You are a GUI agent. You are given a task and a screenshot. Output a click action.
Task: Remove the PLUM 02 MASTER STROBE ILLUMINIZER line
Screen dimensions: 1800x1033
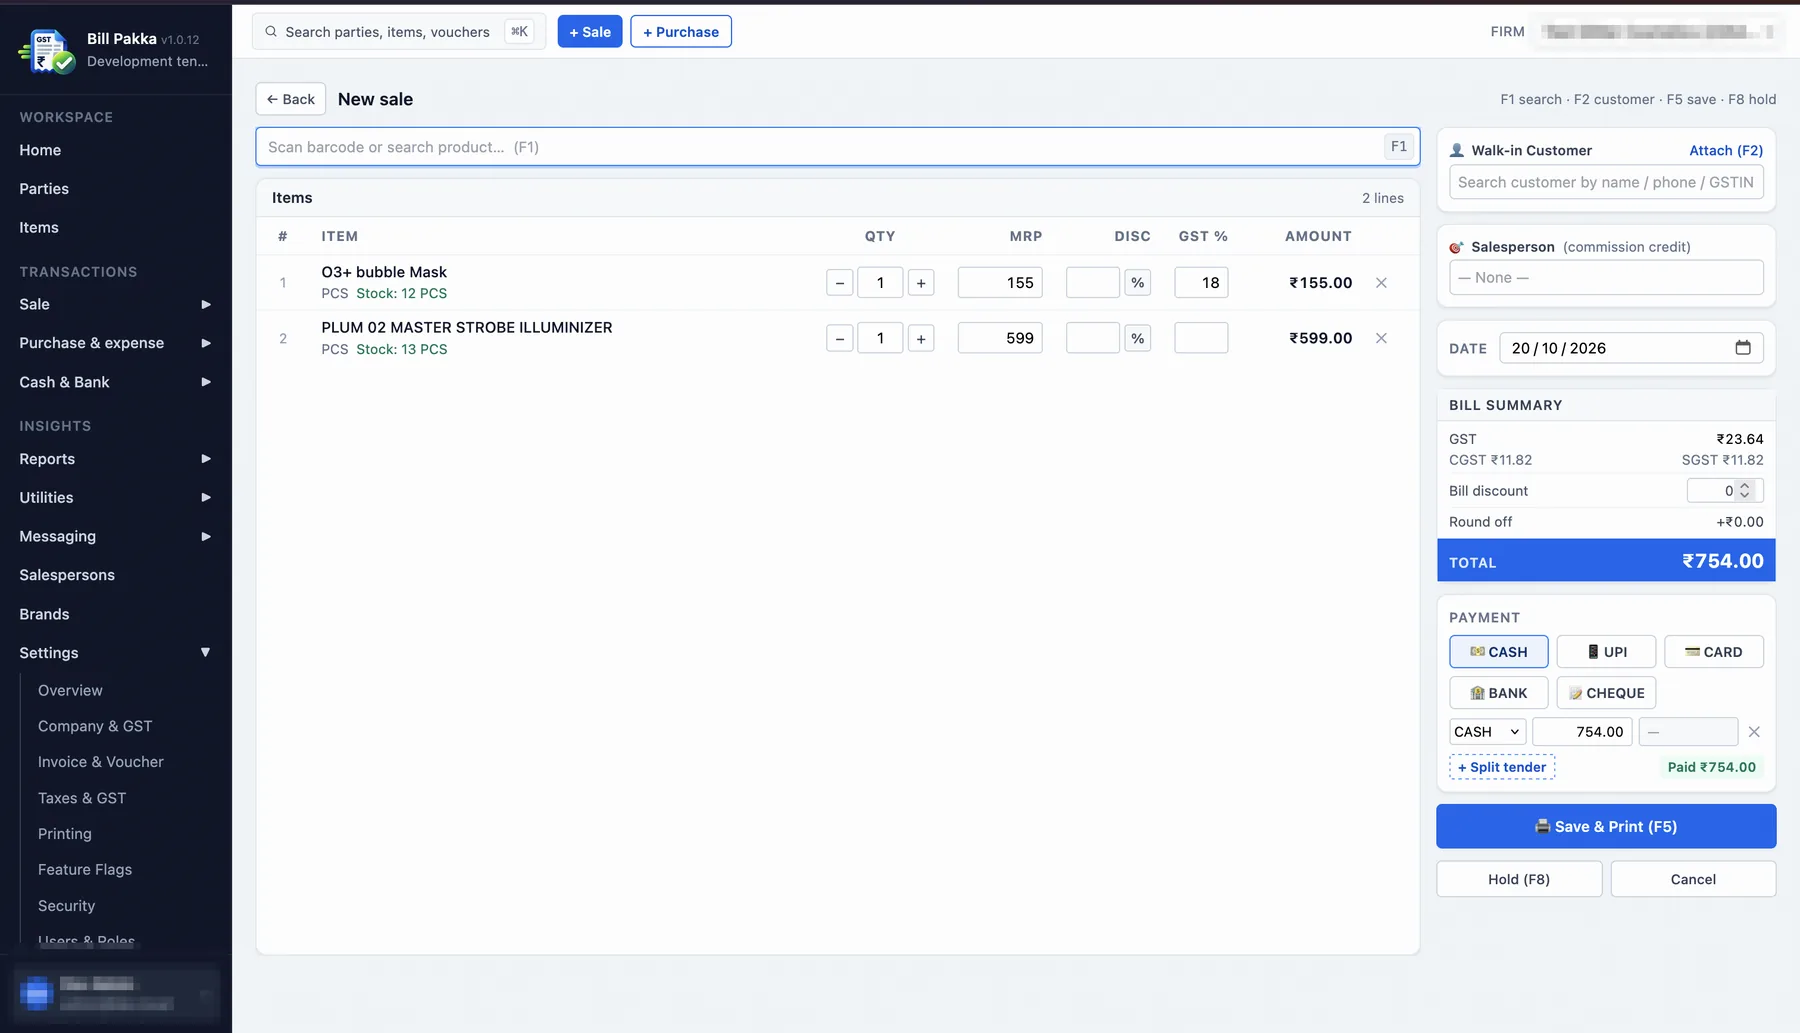1381,338
